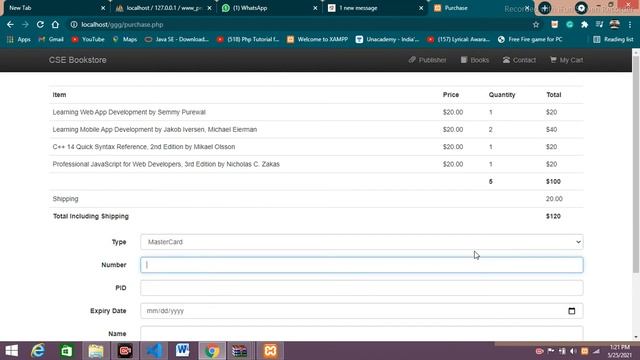Open My Cart nav link
This screenshot has width=640, height=360.
(x=567, y=60)
